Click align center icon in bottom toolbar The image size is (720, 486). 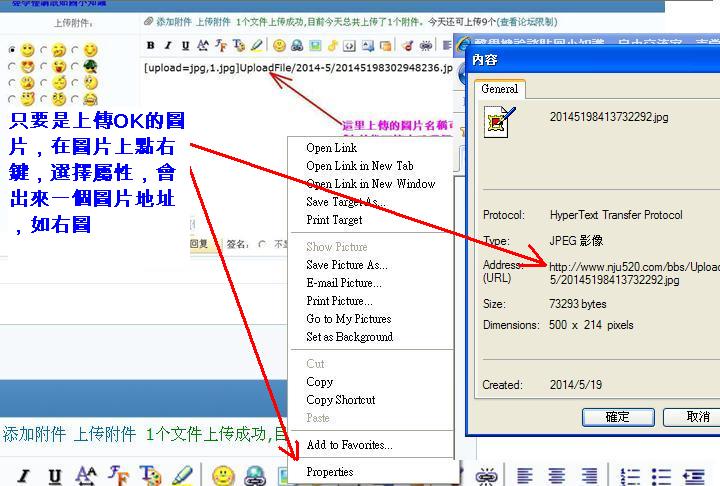557,475
